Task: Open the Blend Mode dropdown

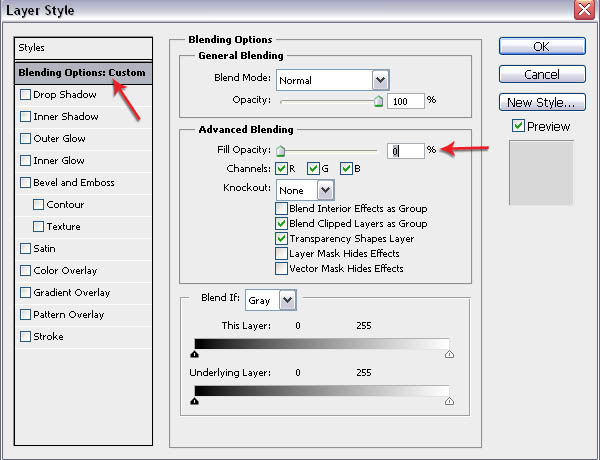Action: click(x=380, y=79)
